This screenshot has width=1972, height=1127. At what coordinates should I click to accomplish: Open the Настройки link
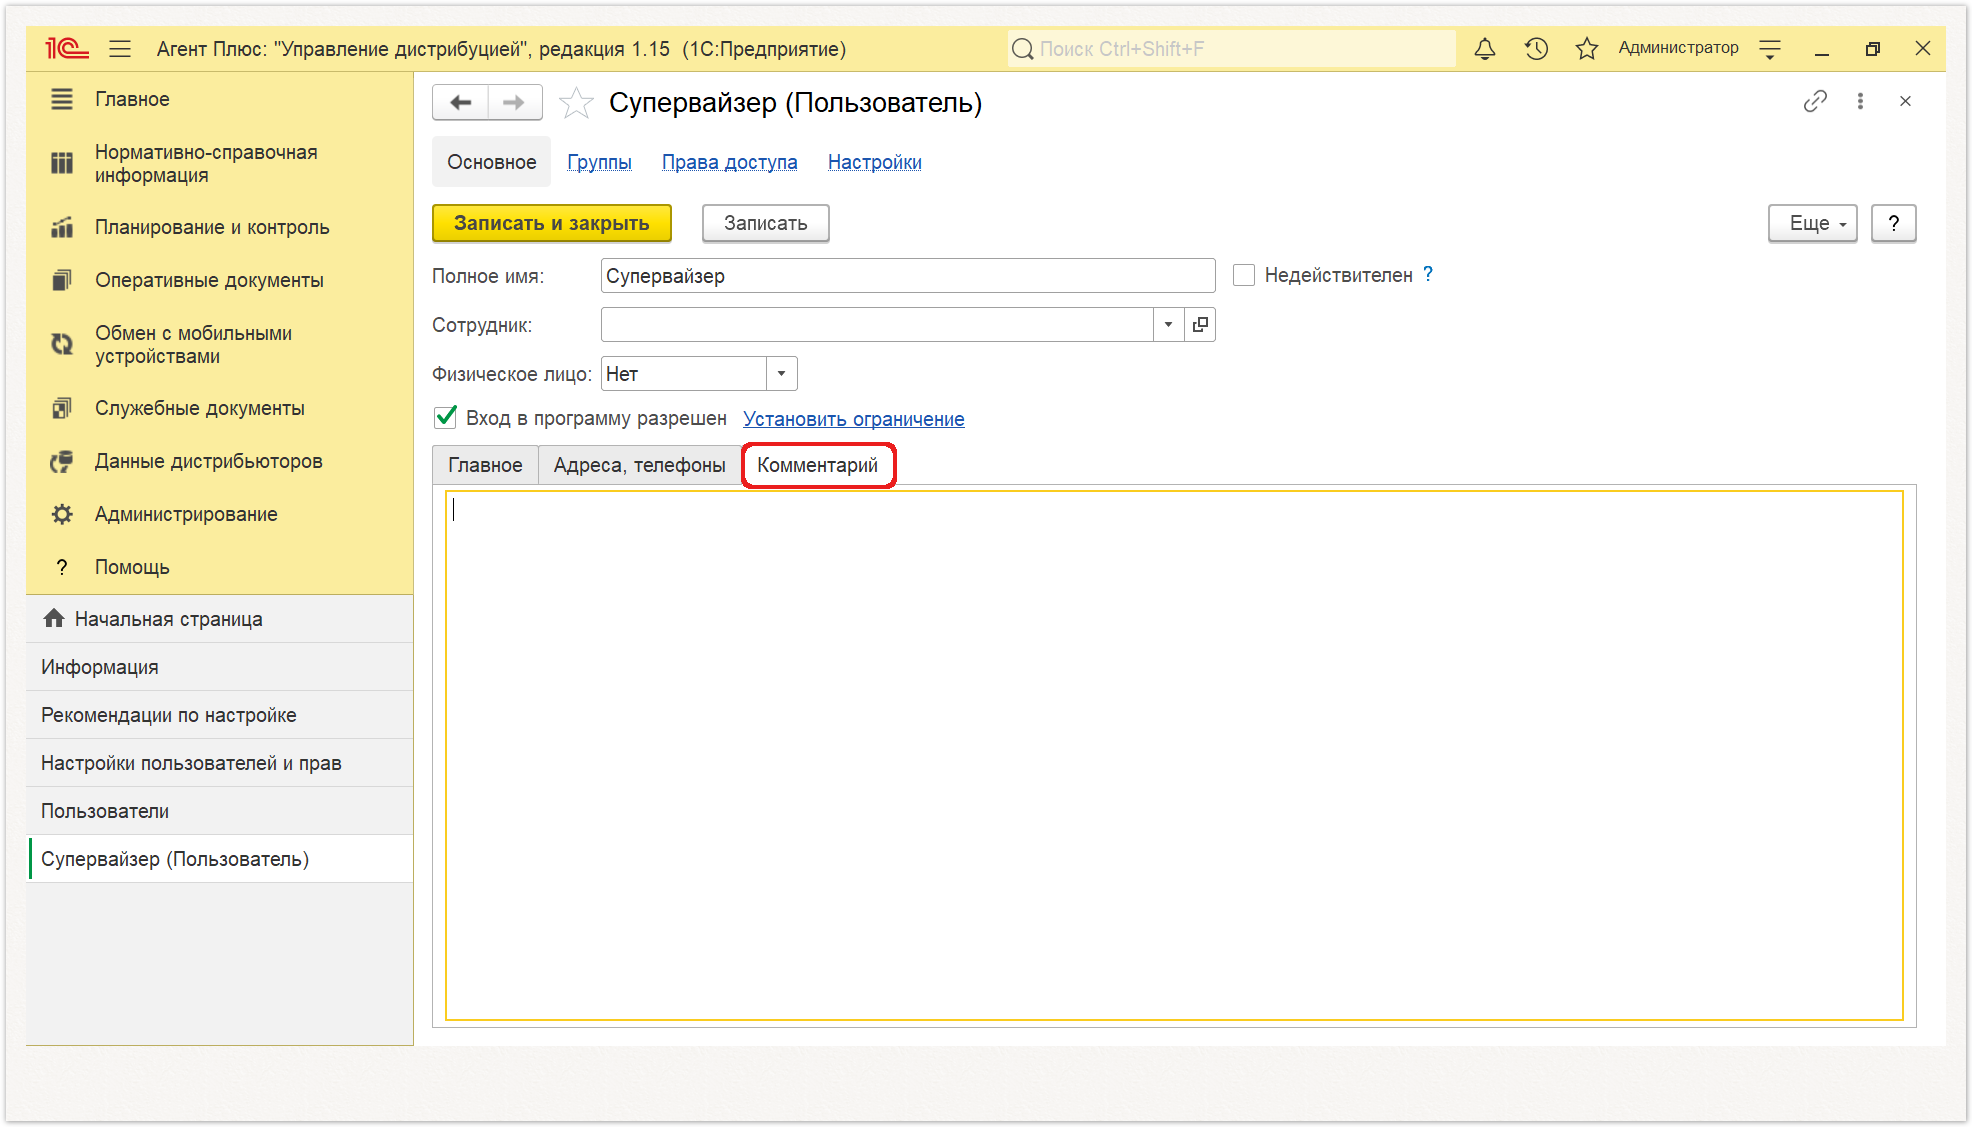pyautogui.click(x=875, y=162)
